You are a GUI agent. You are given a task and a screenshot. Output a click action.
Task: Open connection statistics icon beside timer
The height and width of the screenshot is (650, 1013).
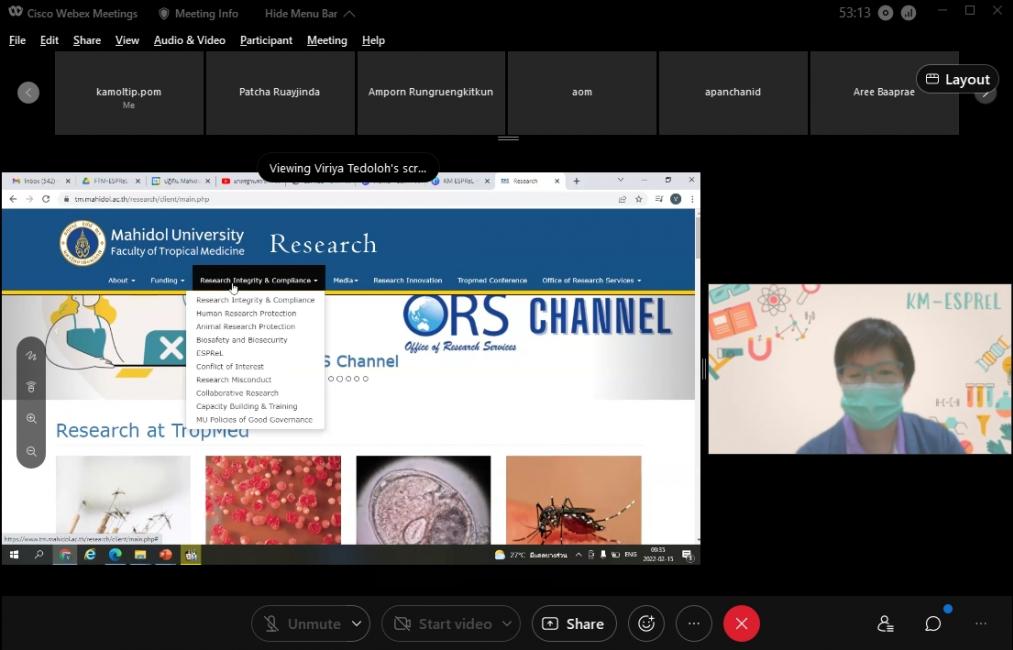click(908, 13)
